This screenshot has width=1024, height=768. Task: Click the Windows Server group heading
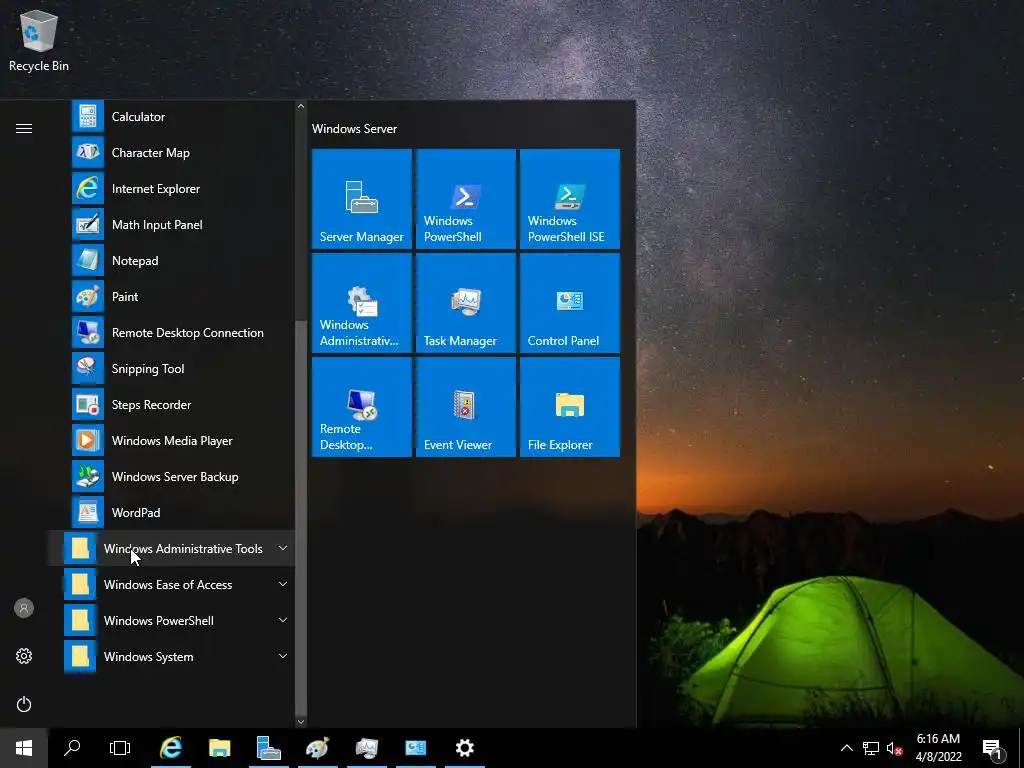pyautogui.click(x=354, y=129)
